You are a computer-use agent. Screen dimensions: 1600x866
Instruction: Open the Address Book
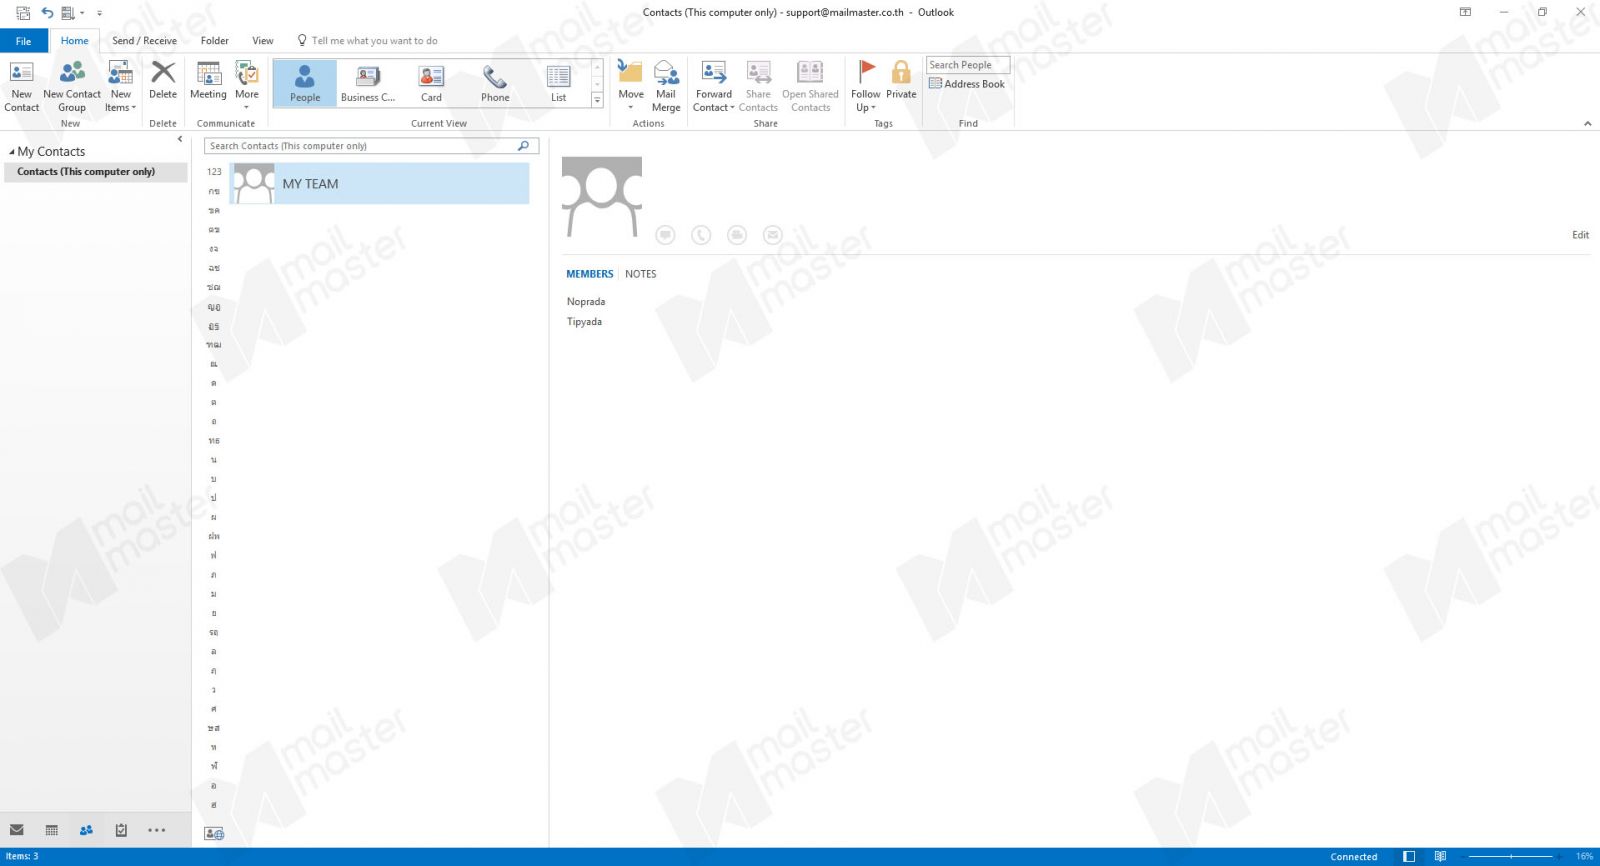click(967, 84)
